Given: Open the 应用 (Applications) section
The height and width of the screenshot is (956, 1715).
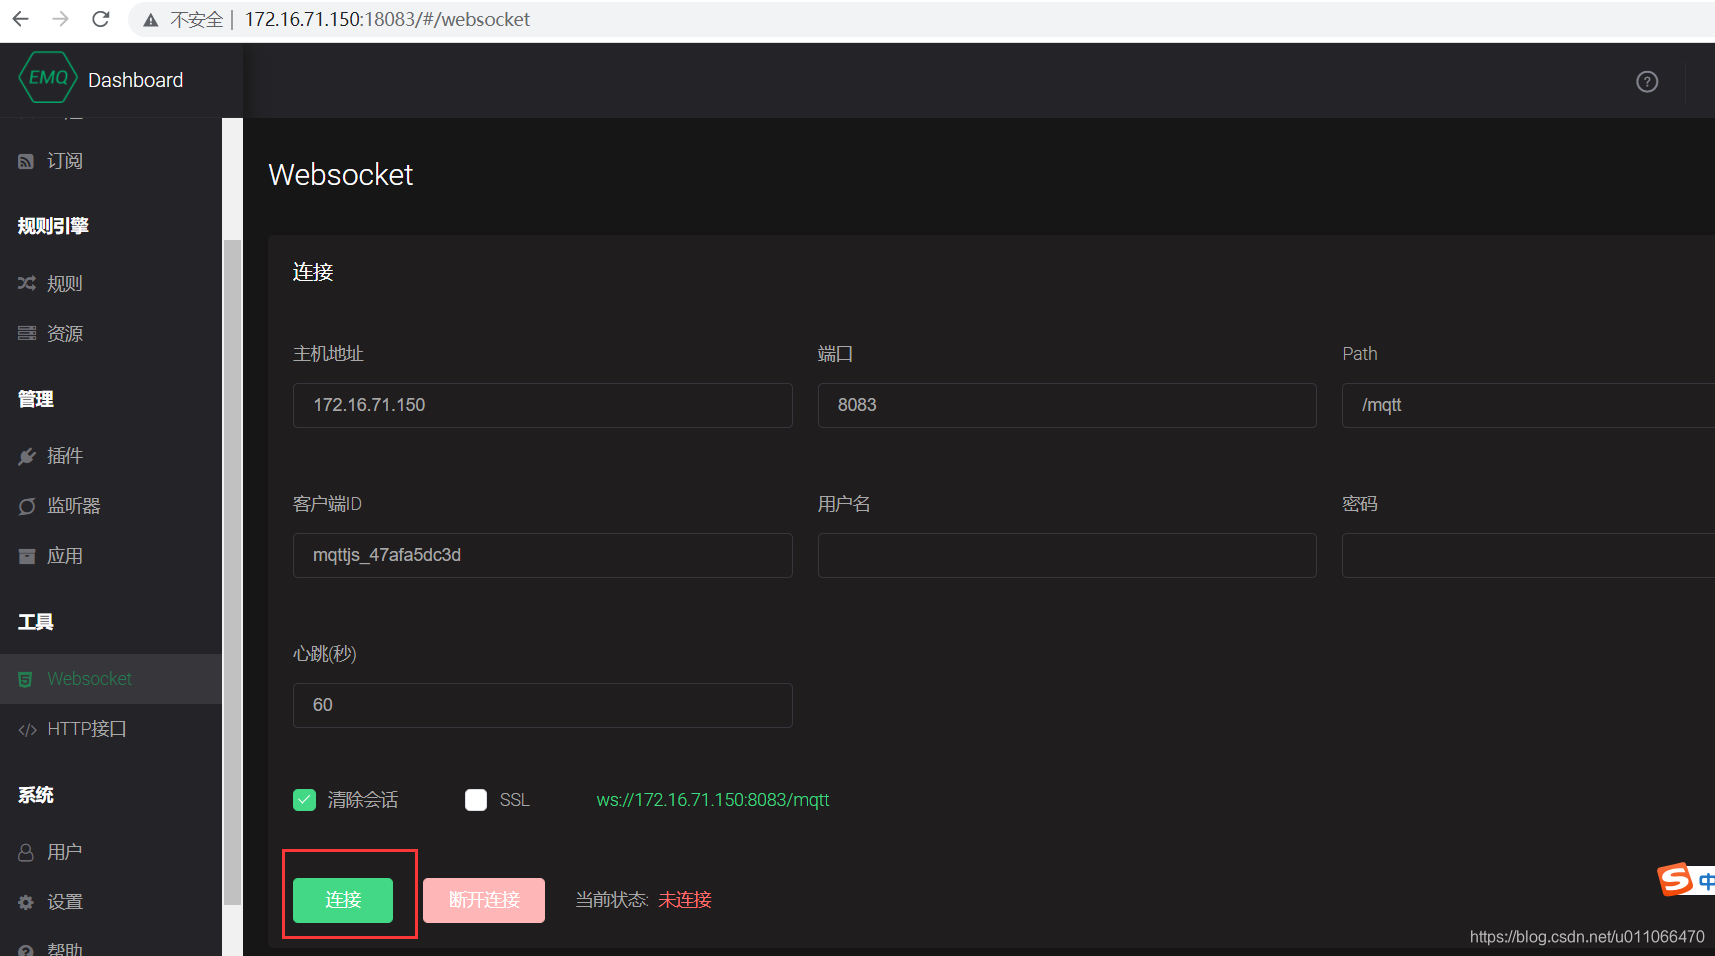Looking at the screenshot, I should [65, 556].
